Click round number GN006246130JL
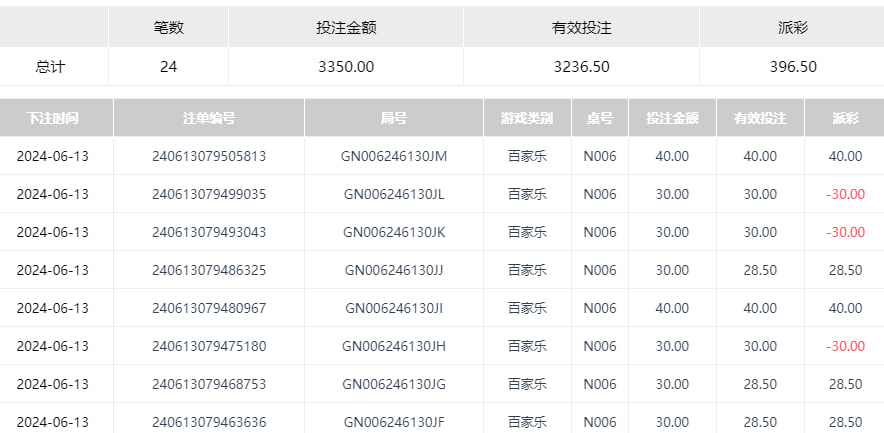 coord(394,194)
